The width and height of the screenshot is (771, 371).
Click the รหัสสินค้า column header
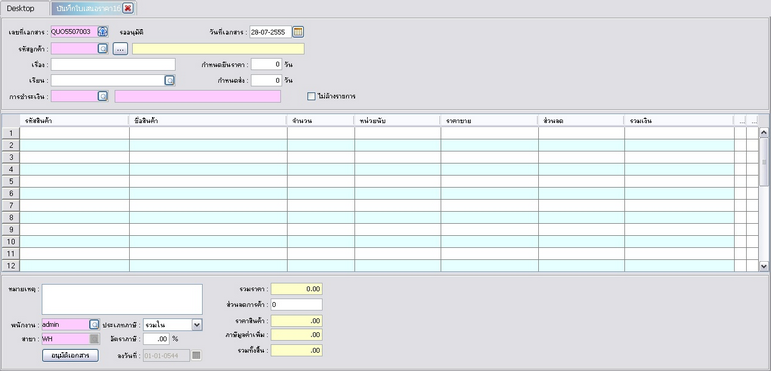tap(74, 120)
